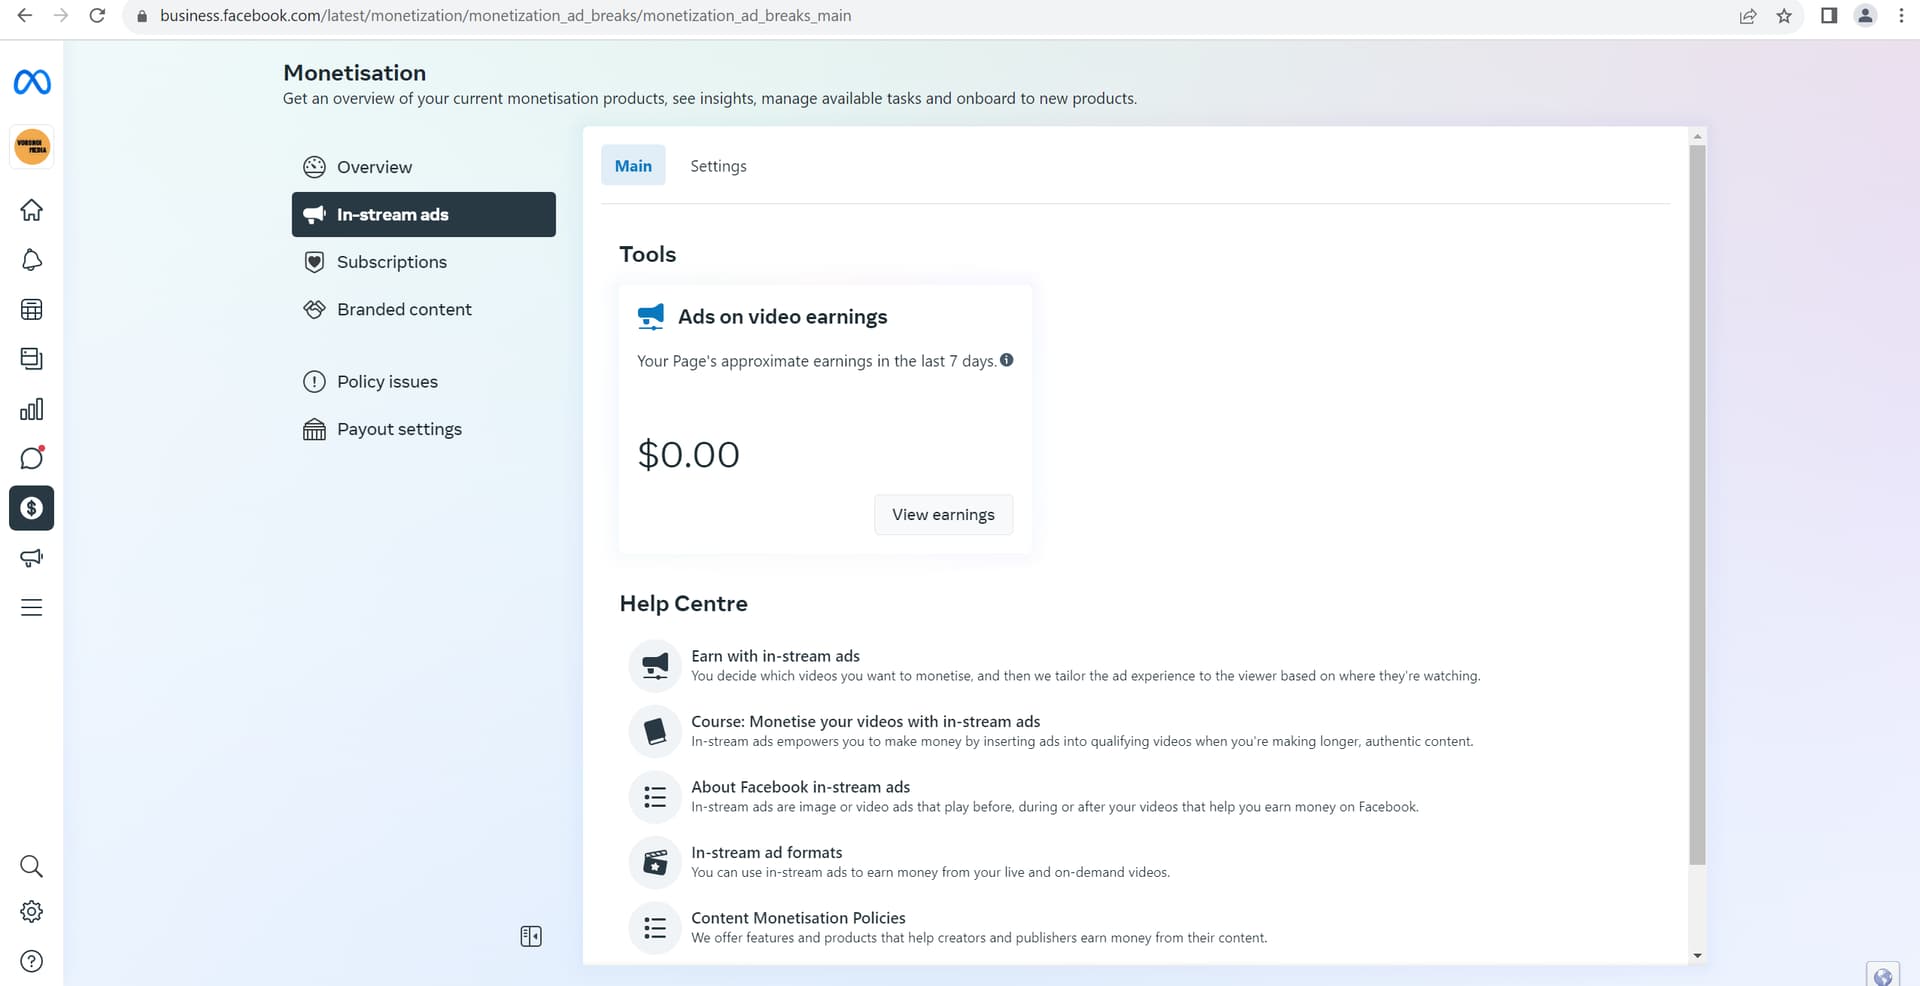Click the Search magnifier icon

tap(32, 866)
